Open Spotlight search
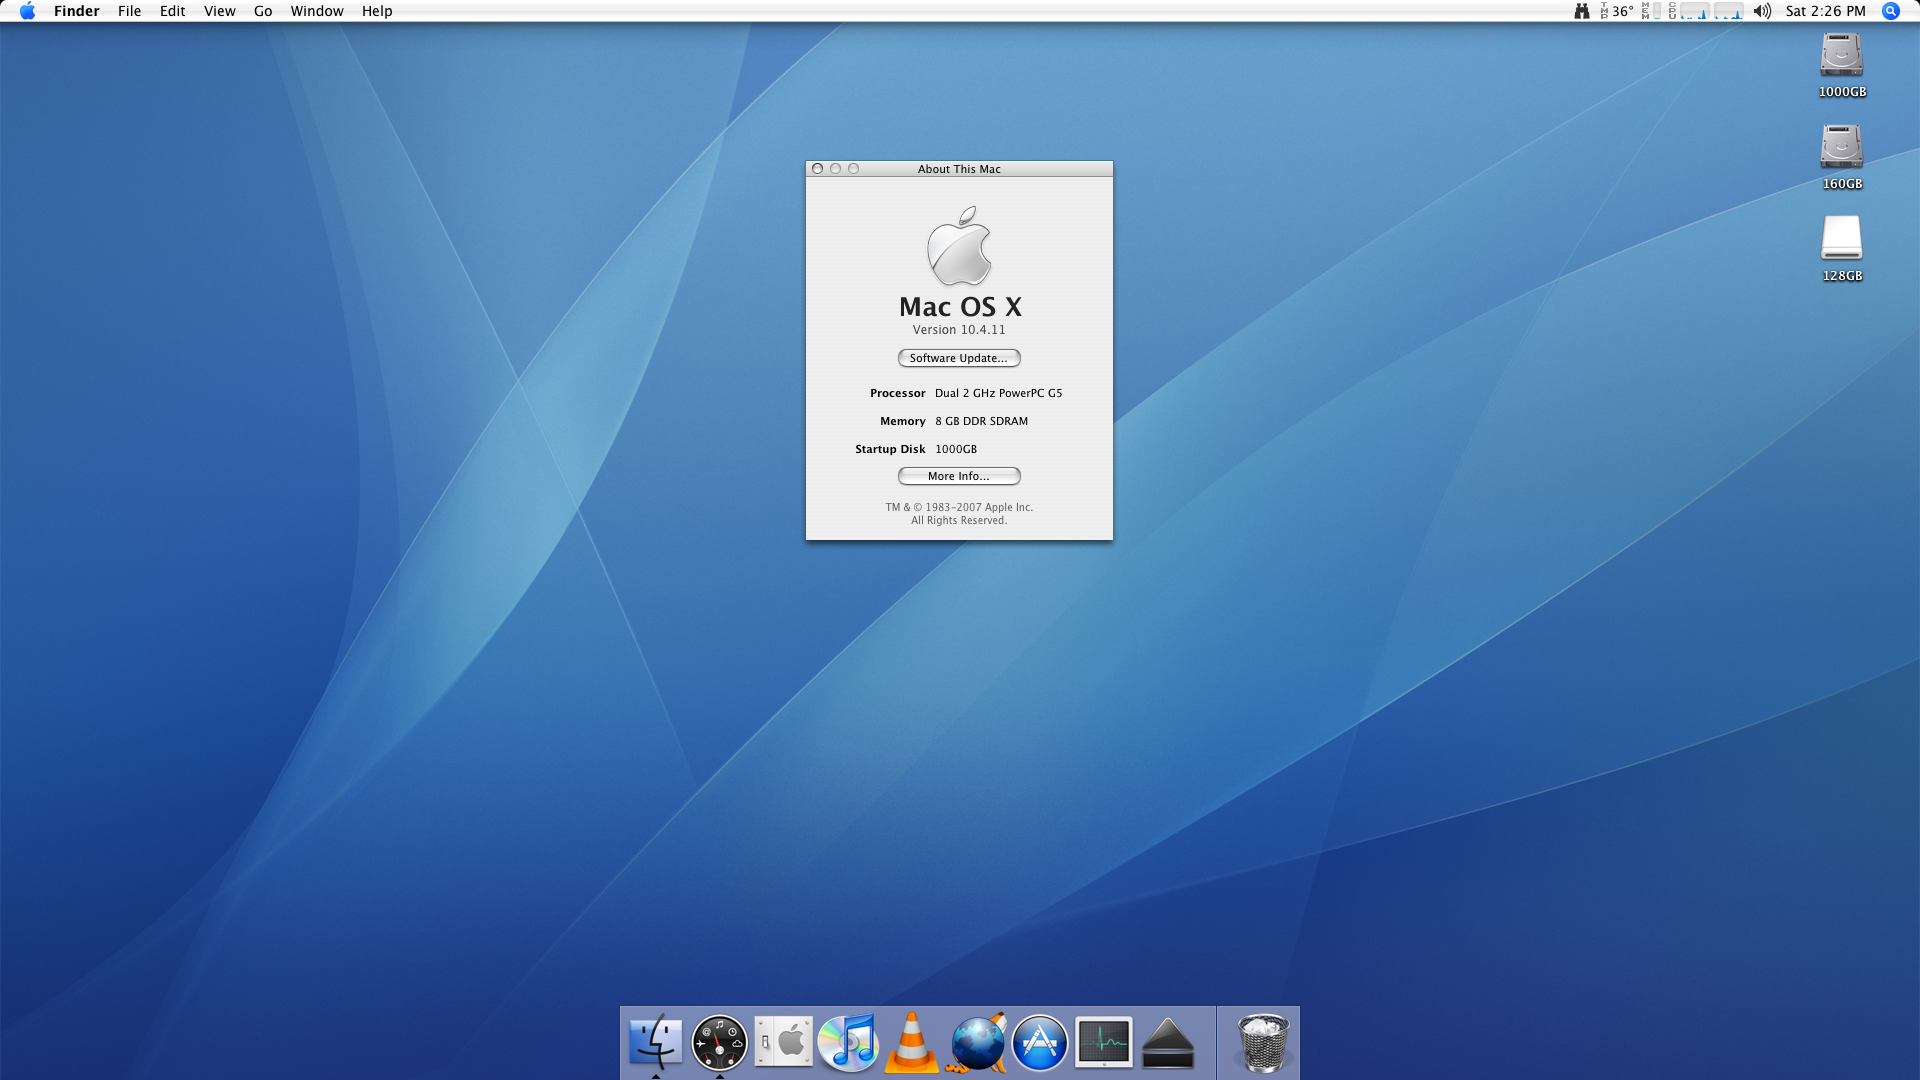Image resolution: width=1920 pixels, height=1080 pixels. point(1891,11)
